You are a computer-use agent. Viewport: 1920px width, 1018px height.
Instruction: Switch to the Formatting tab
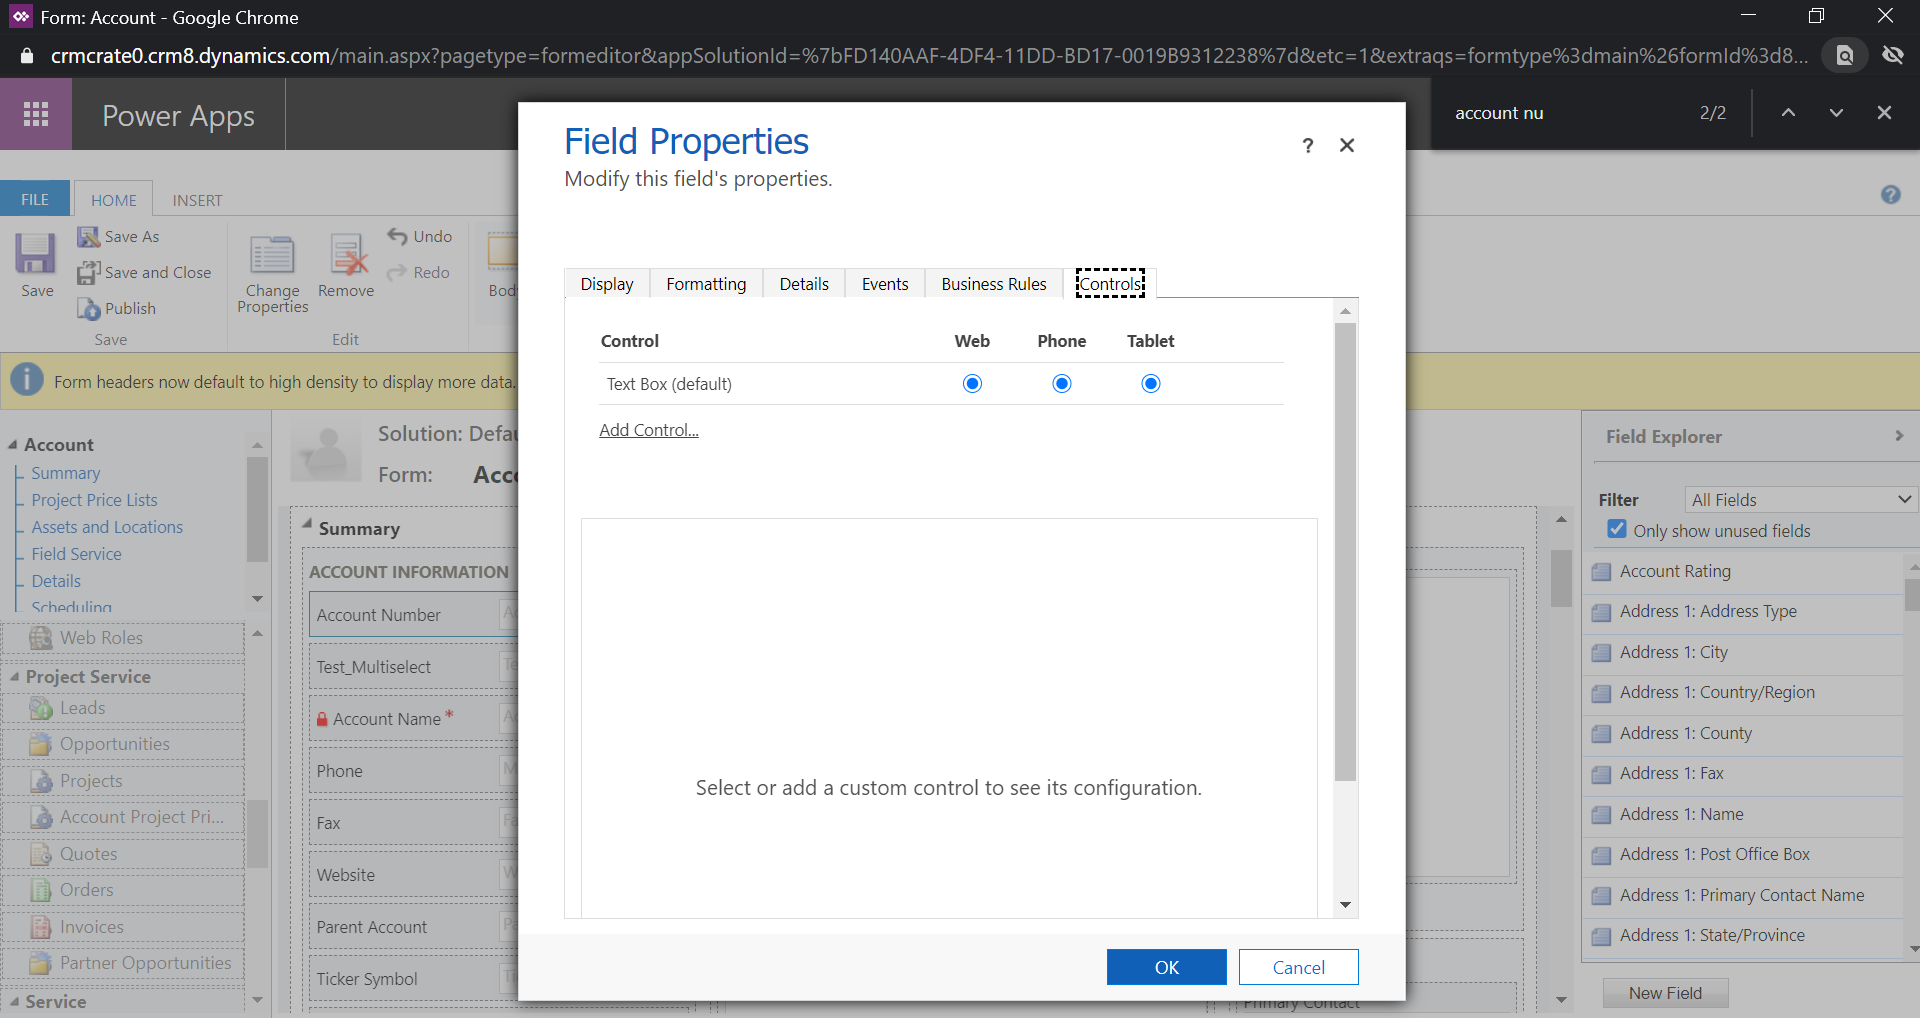coord(706,283)
